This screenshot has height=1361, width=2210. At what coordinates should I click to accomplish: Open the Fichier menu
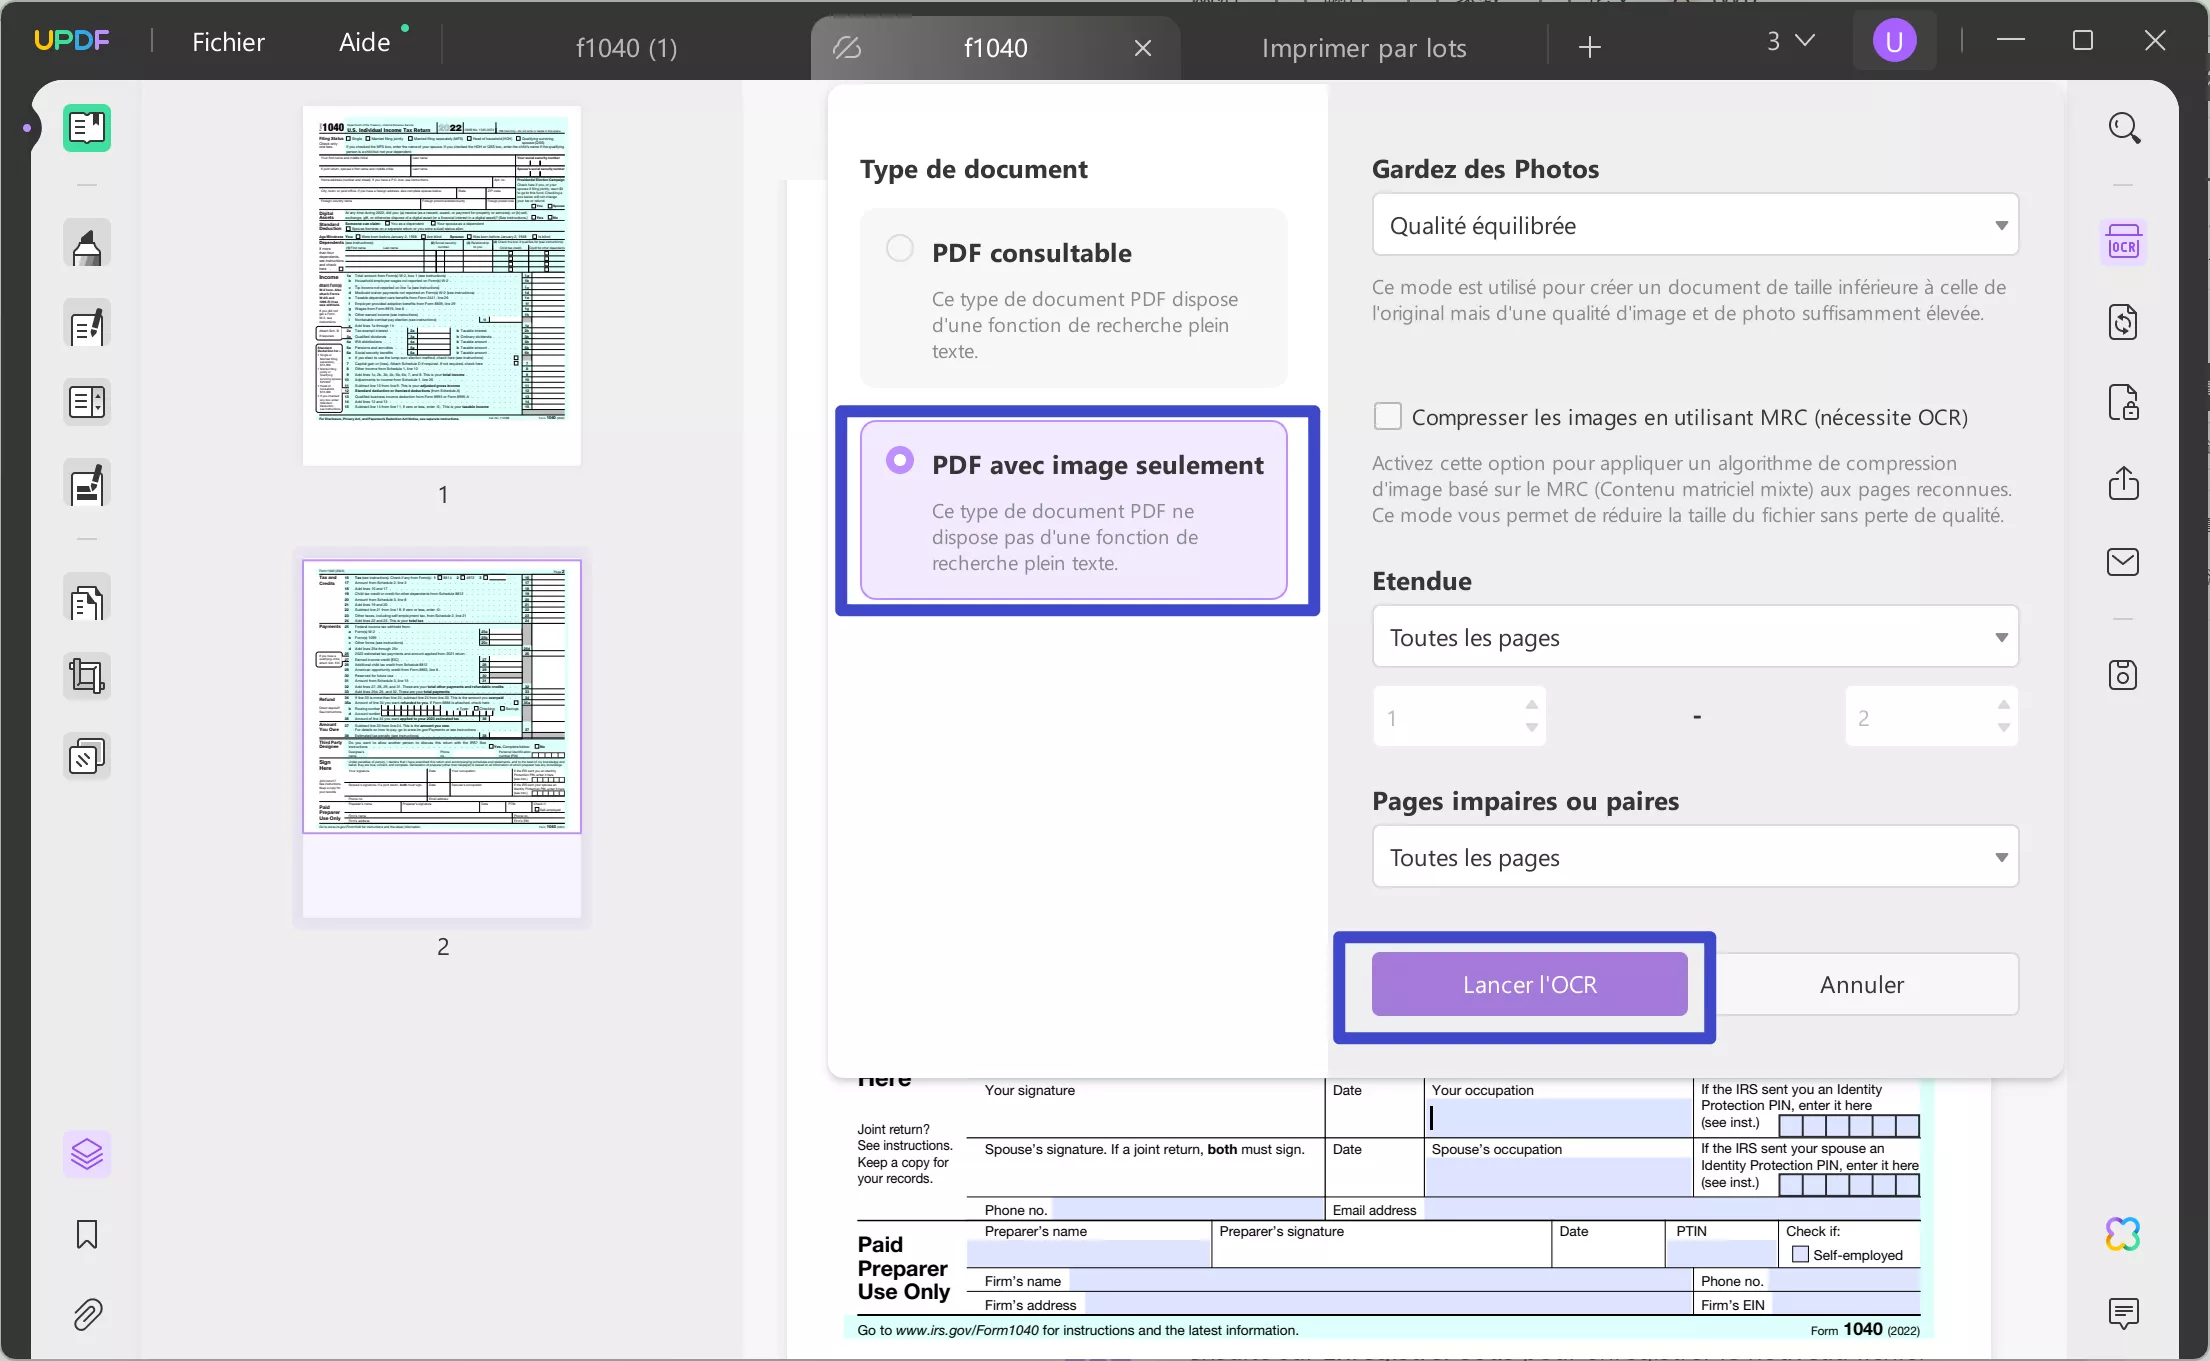tap(228, 42)
